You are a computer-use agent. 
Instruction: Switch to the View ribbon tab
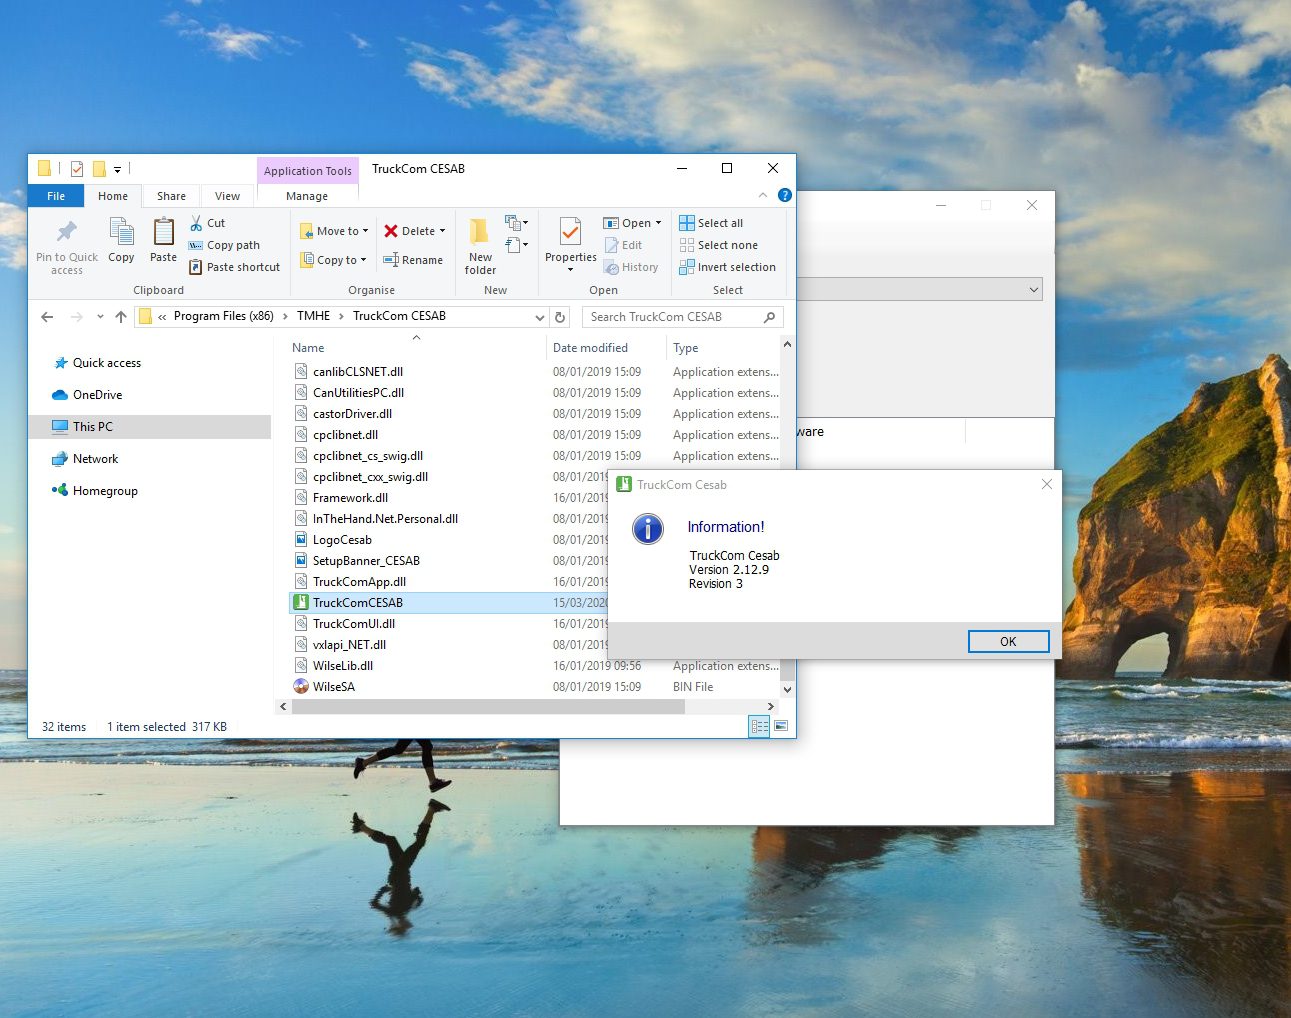227,196
